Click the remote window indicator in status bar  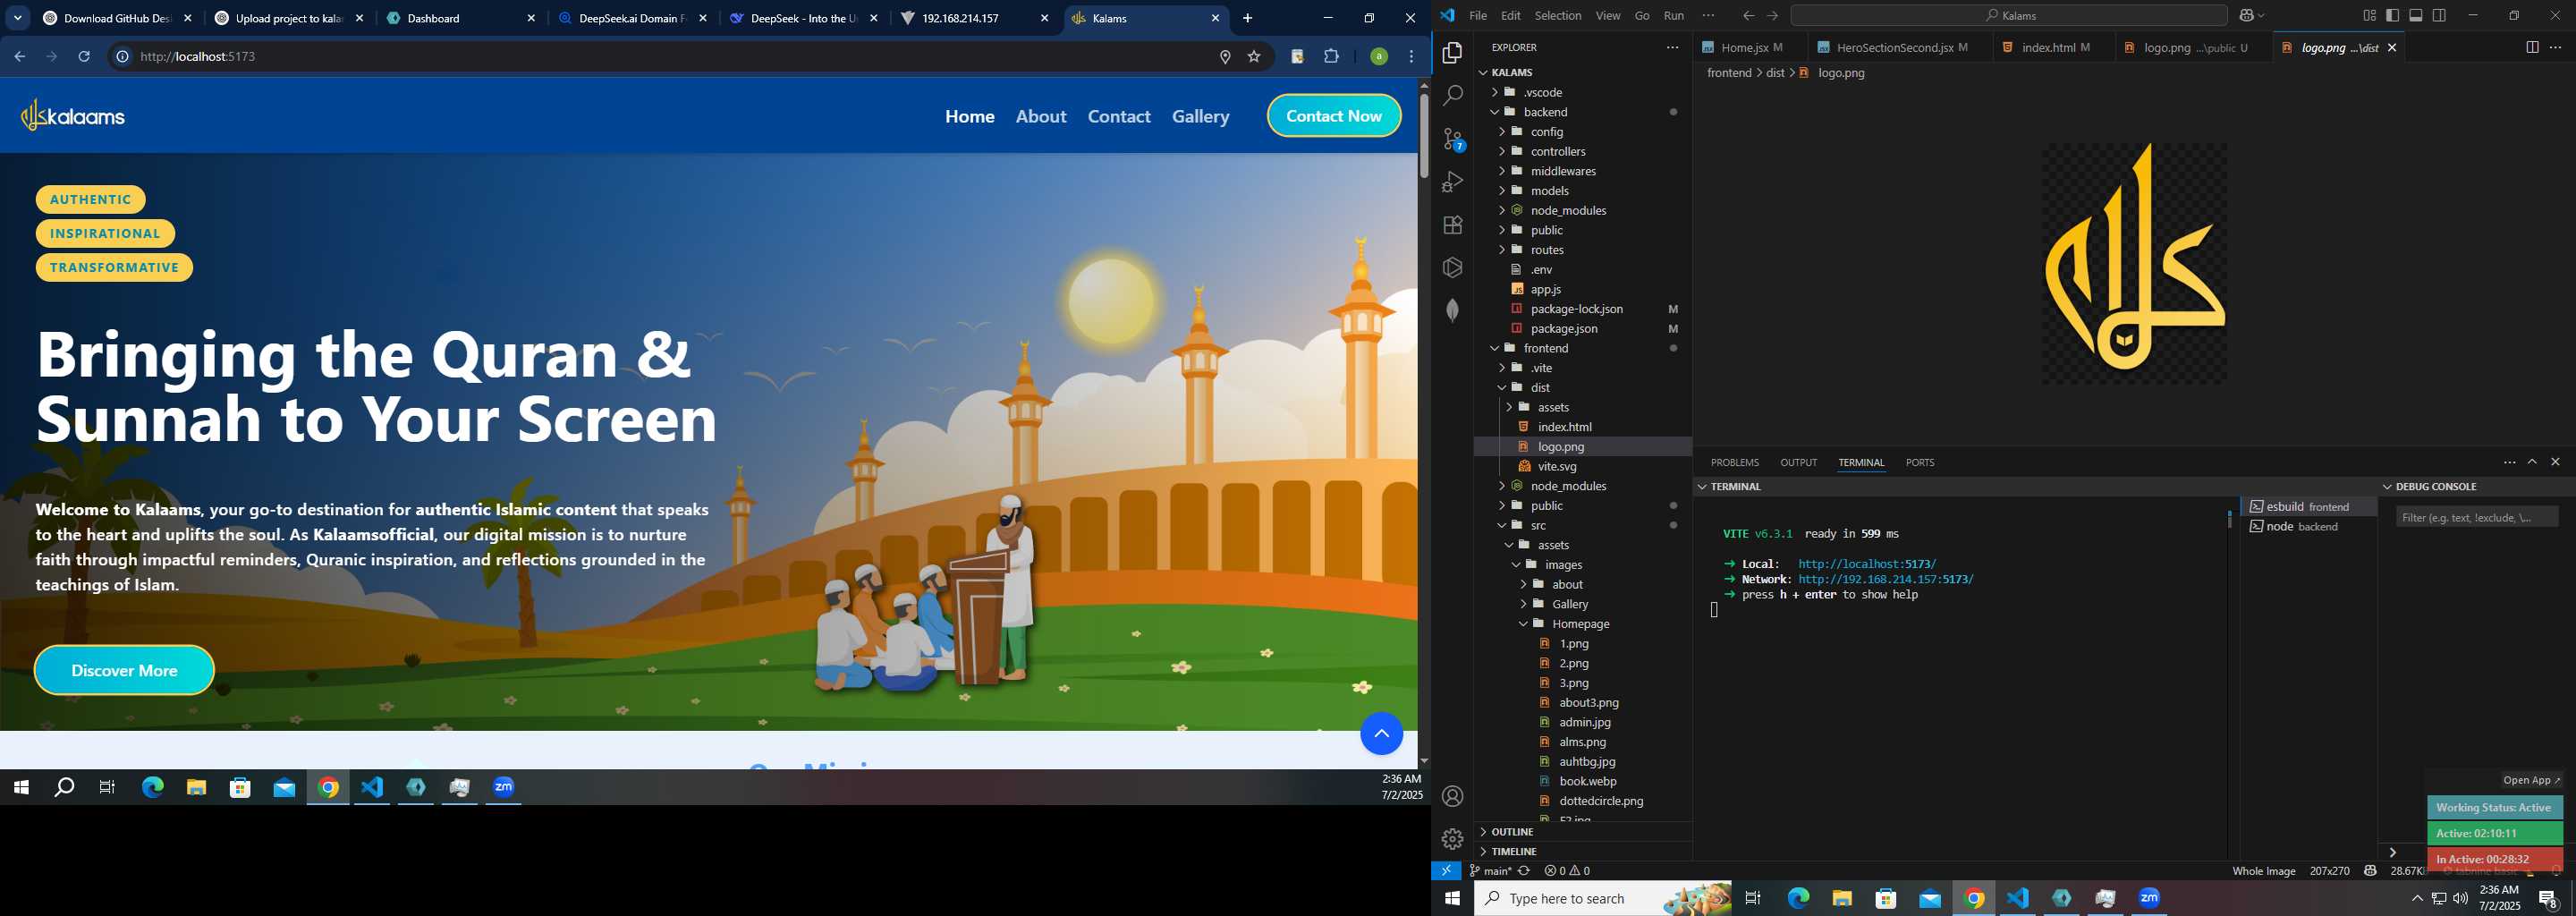[1446, 871]
